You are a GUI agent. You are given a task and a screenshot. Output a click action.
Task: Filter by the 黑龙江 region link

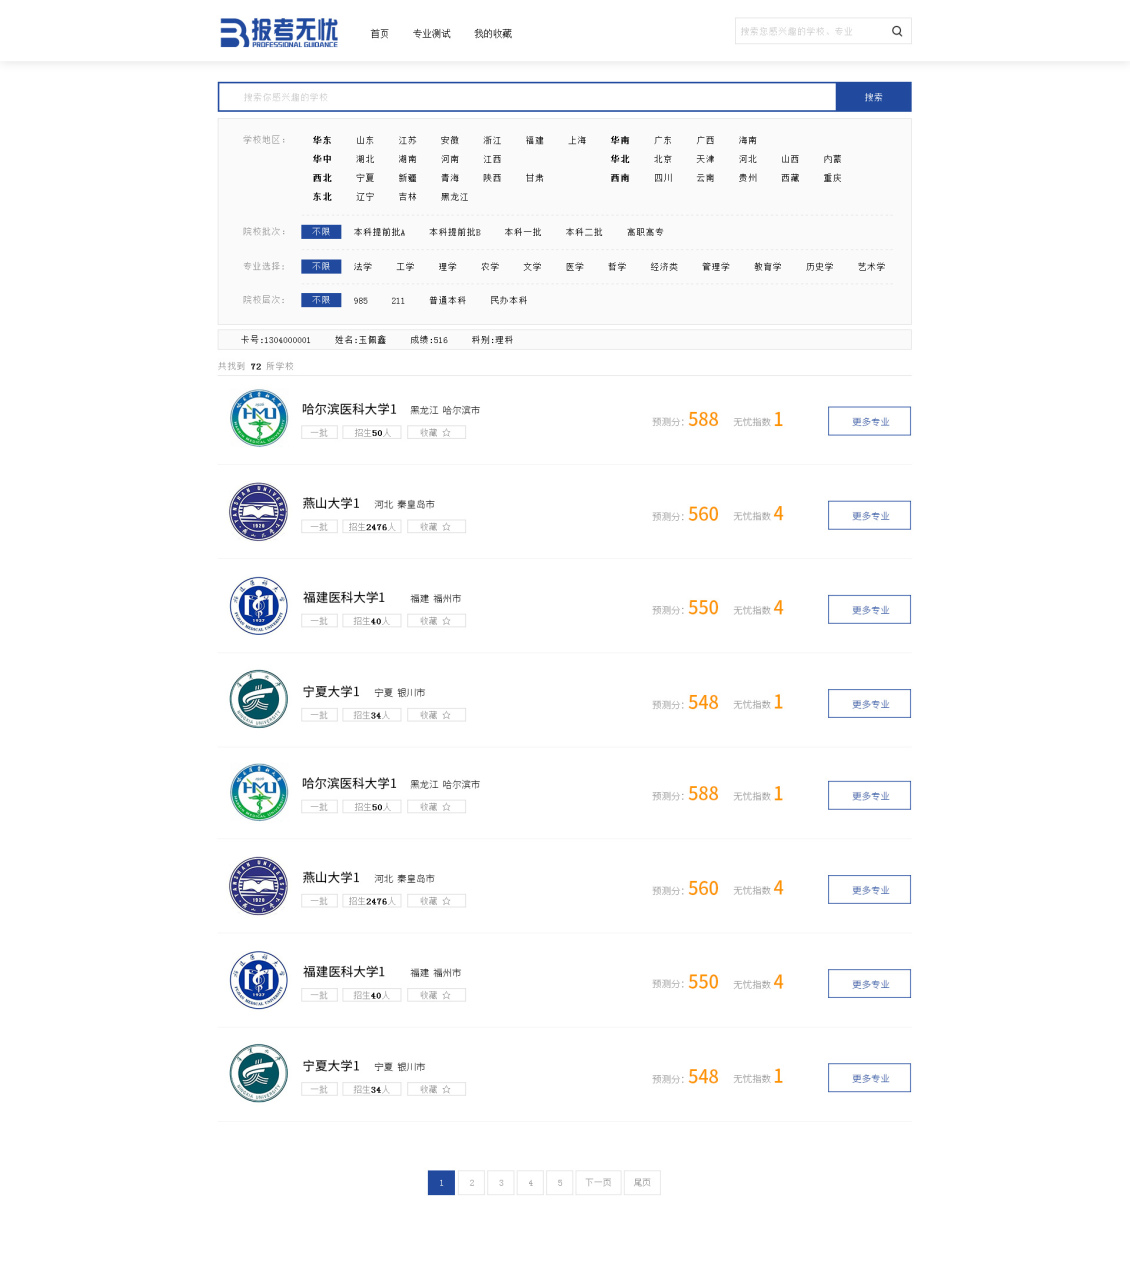(455, 197)
